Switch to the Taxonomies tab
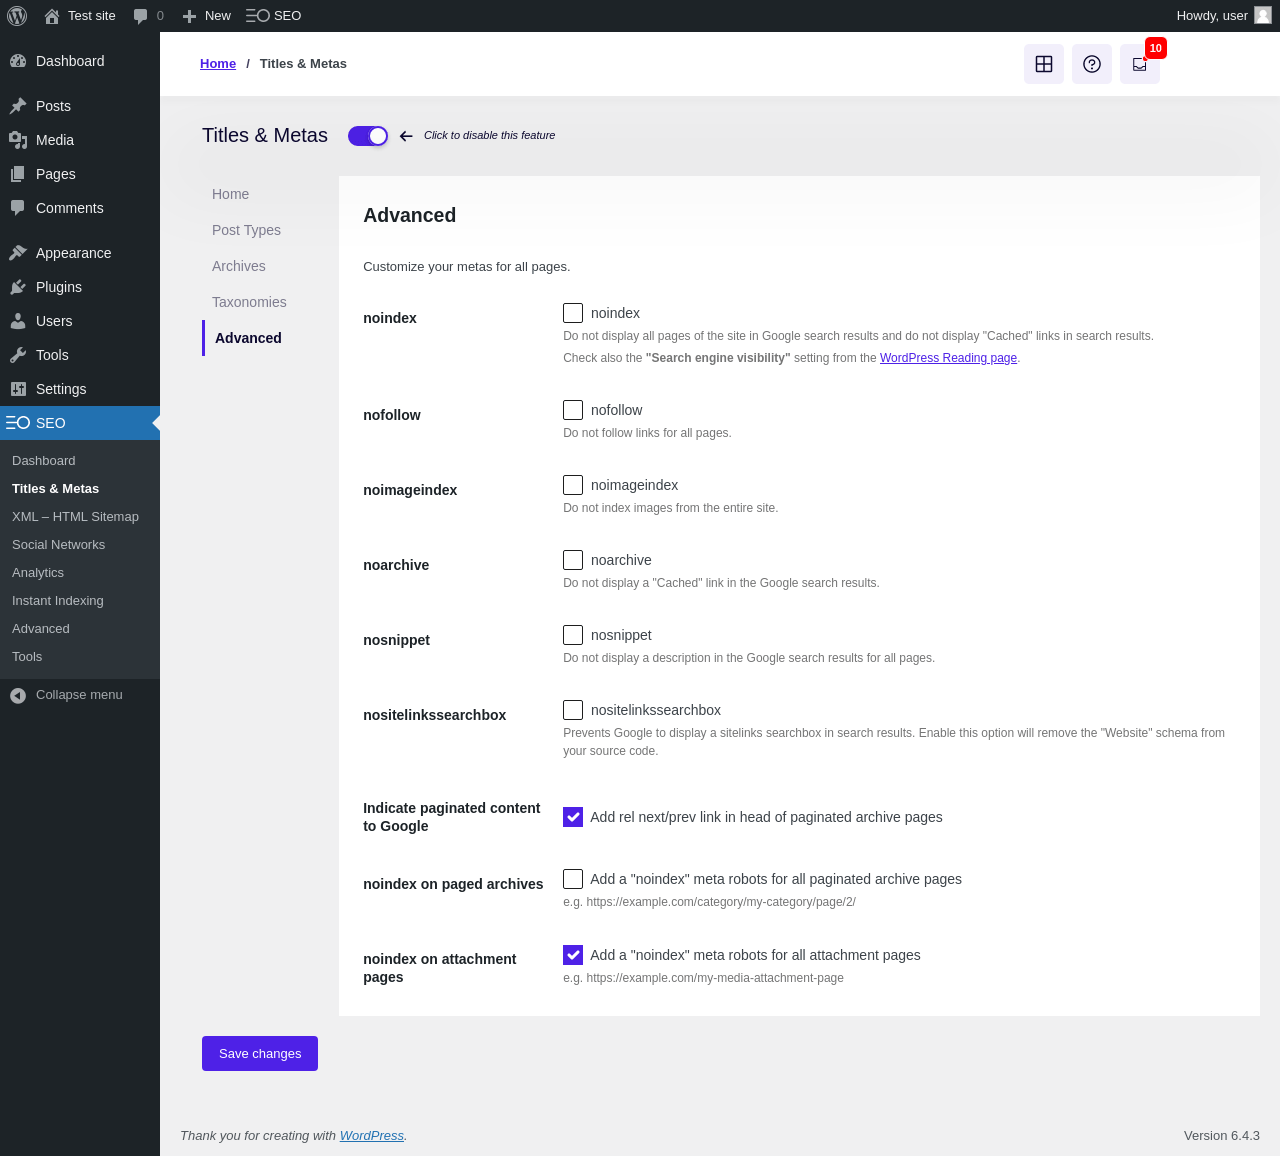Viewport: 1280px width, 1156px height. [249, 302]
